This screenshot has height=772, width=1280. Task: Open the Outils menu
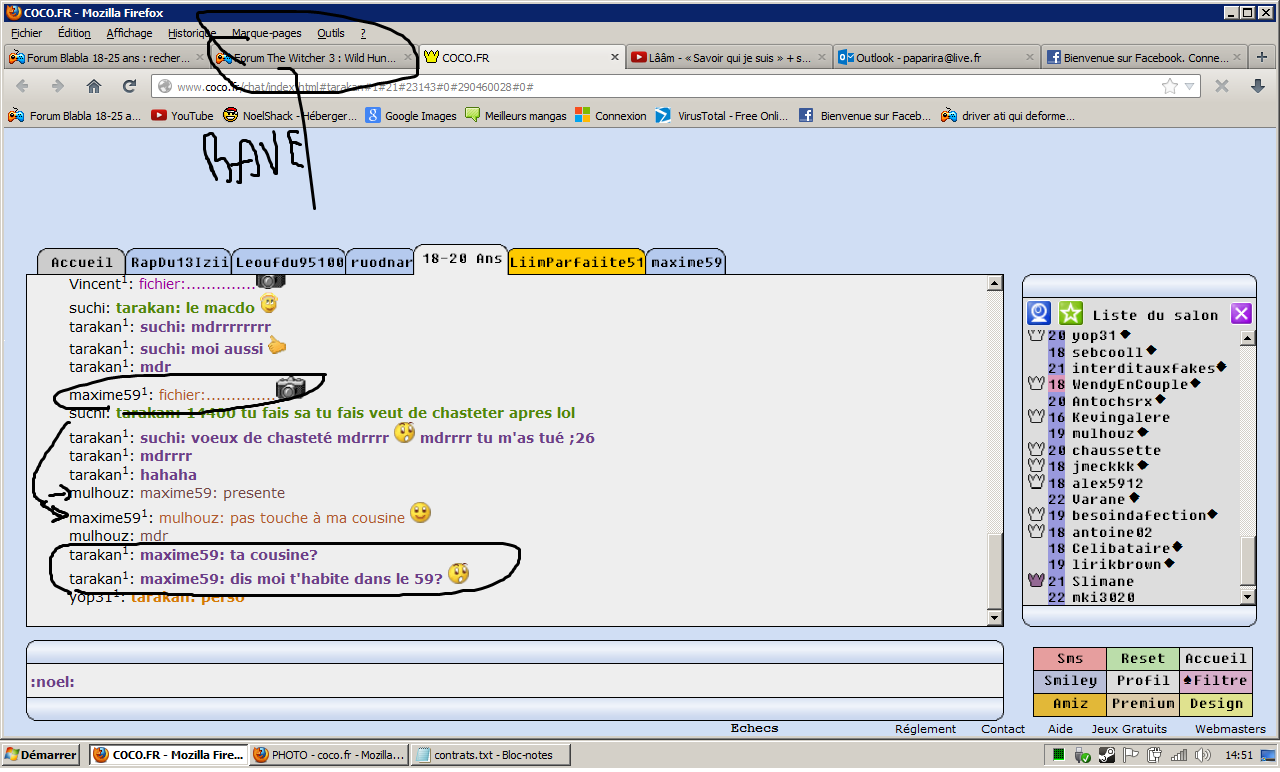pyautogui.click(x=331, y=33)
